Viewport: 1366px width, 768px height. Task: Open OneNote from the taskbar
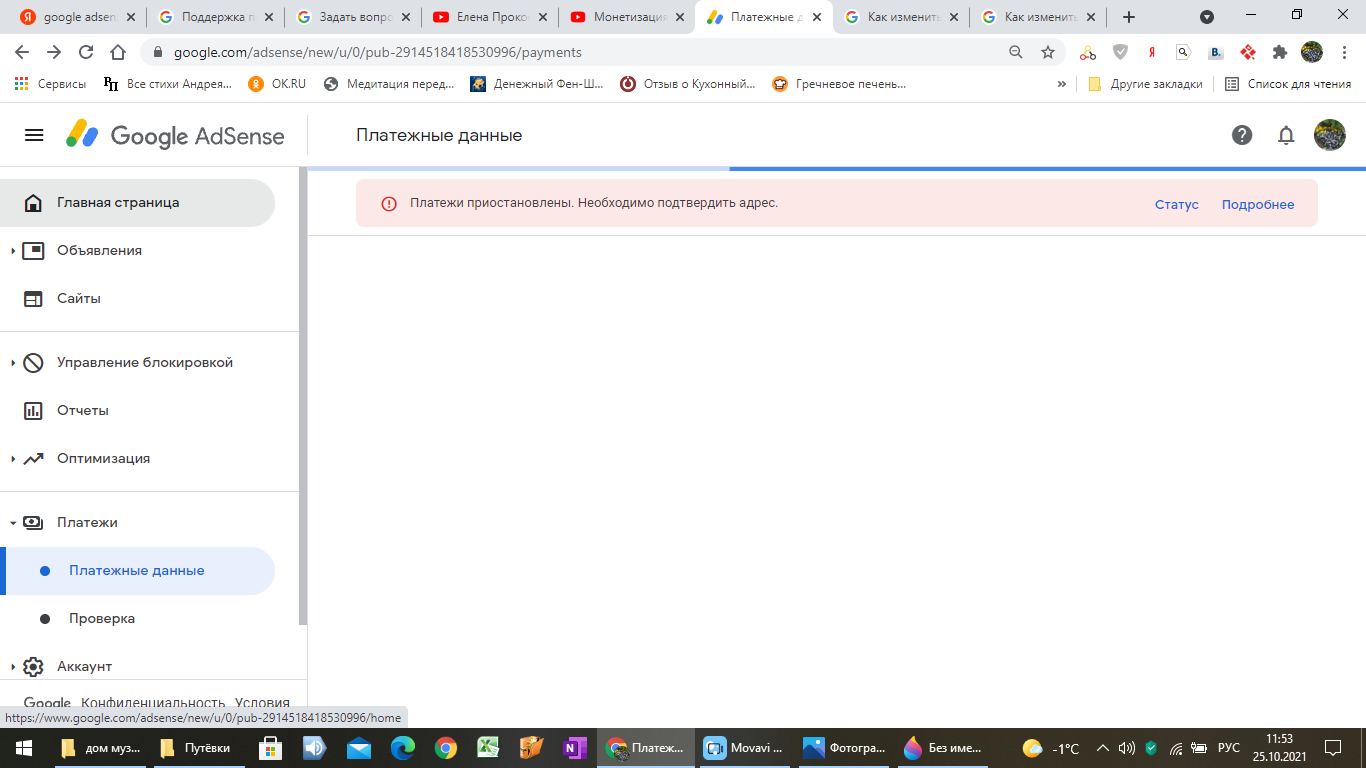pyautogui.click(x=575, y=748)
